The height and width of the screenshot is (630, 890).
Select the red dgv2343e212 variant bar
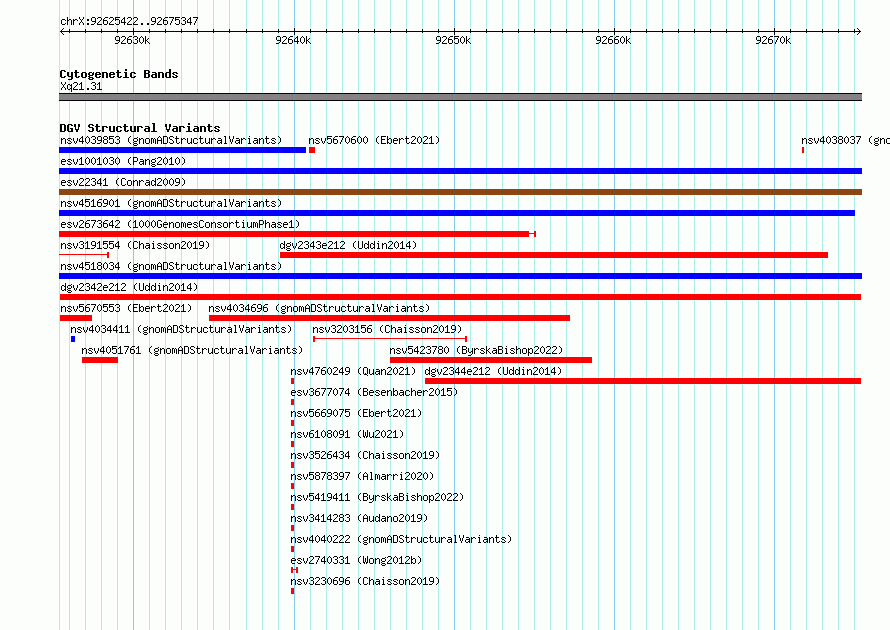coord(553,255)
